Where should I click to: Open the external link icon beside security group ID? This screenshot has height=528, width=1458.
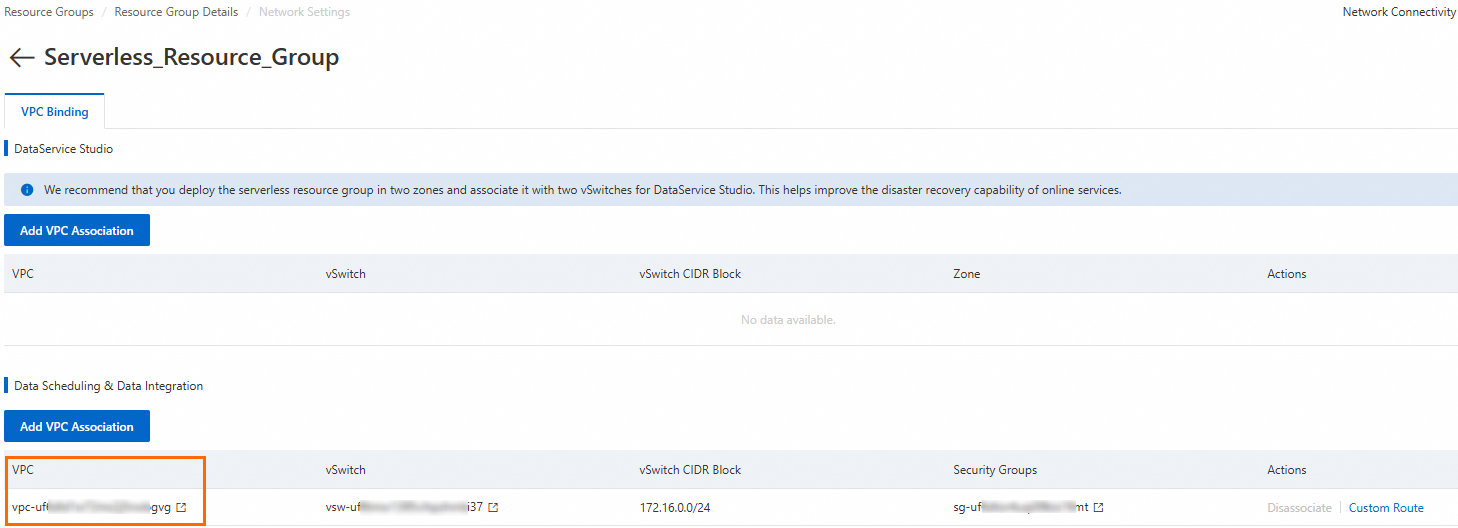1099,508
